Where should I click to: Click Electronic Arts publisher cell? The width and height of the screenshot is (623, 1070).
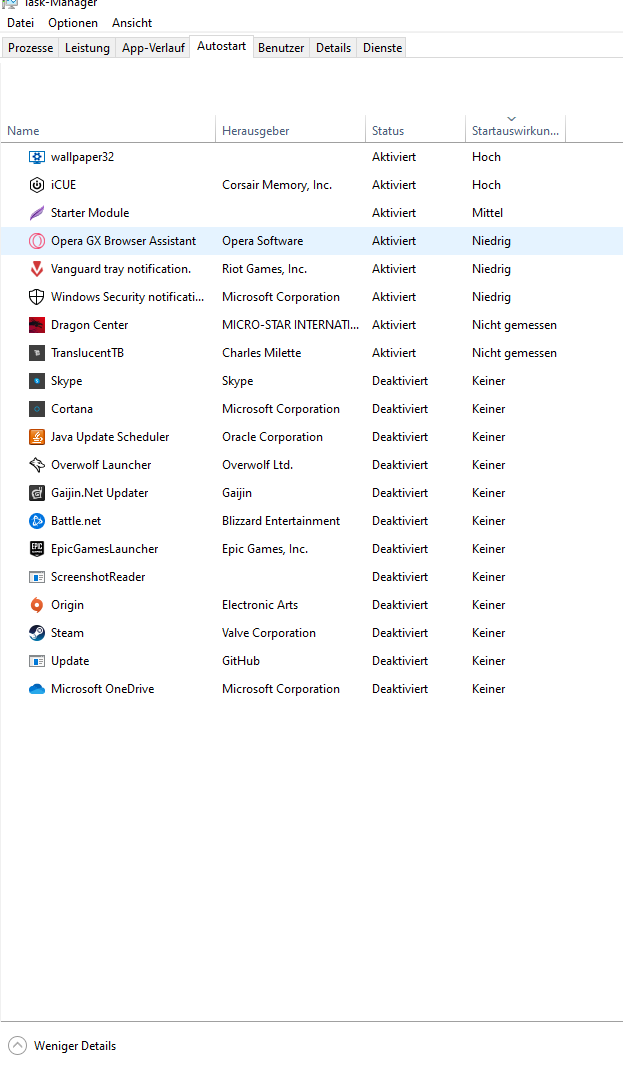[x=260, y=605]
